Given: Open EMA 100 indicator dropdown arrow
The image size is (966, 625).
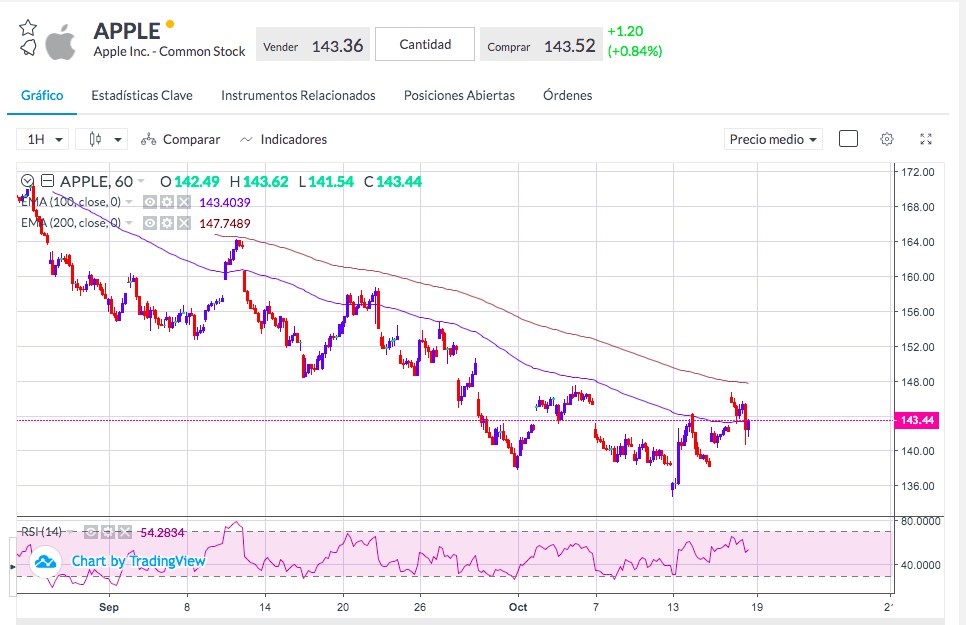Looking at the screenshot, I should tap(129, 202).
